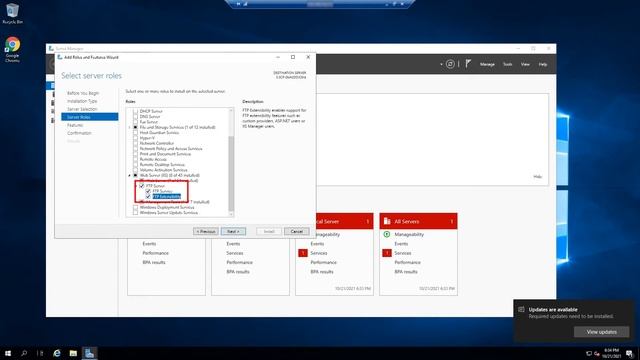This screenshot has width=640, height=360.
Task: Uncheck the FTP Service checkbox
Action: [x=148, y=191]
